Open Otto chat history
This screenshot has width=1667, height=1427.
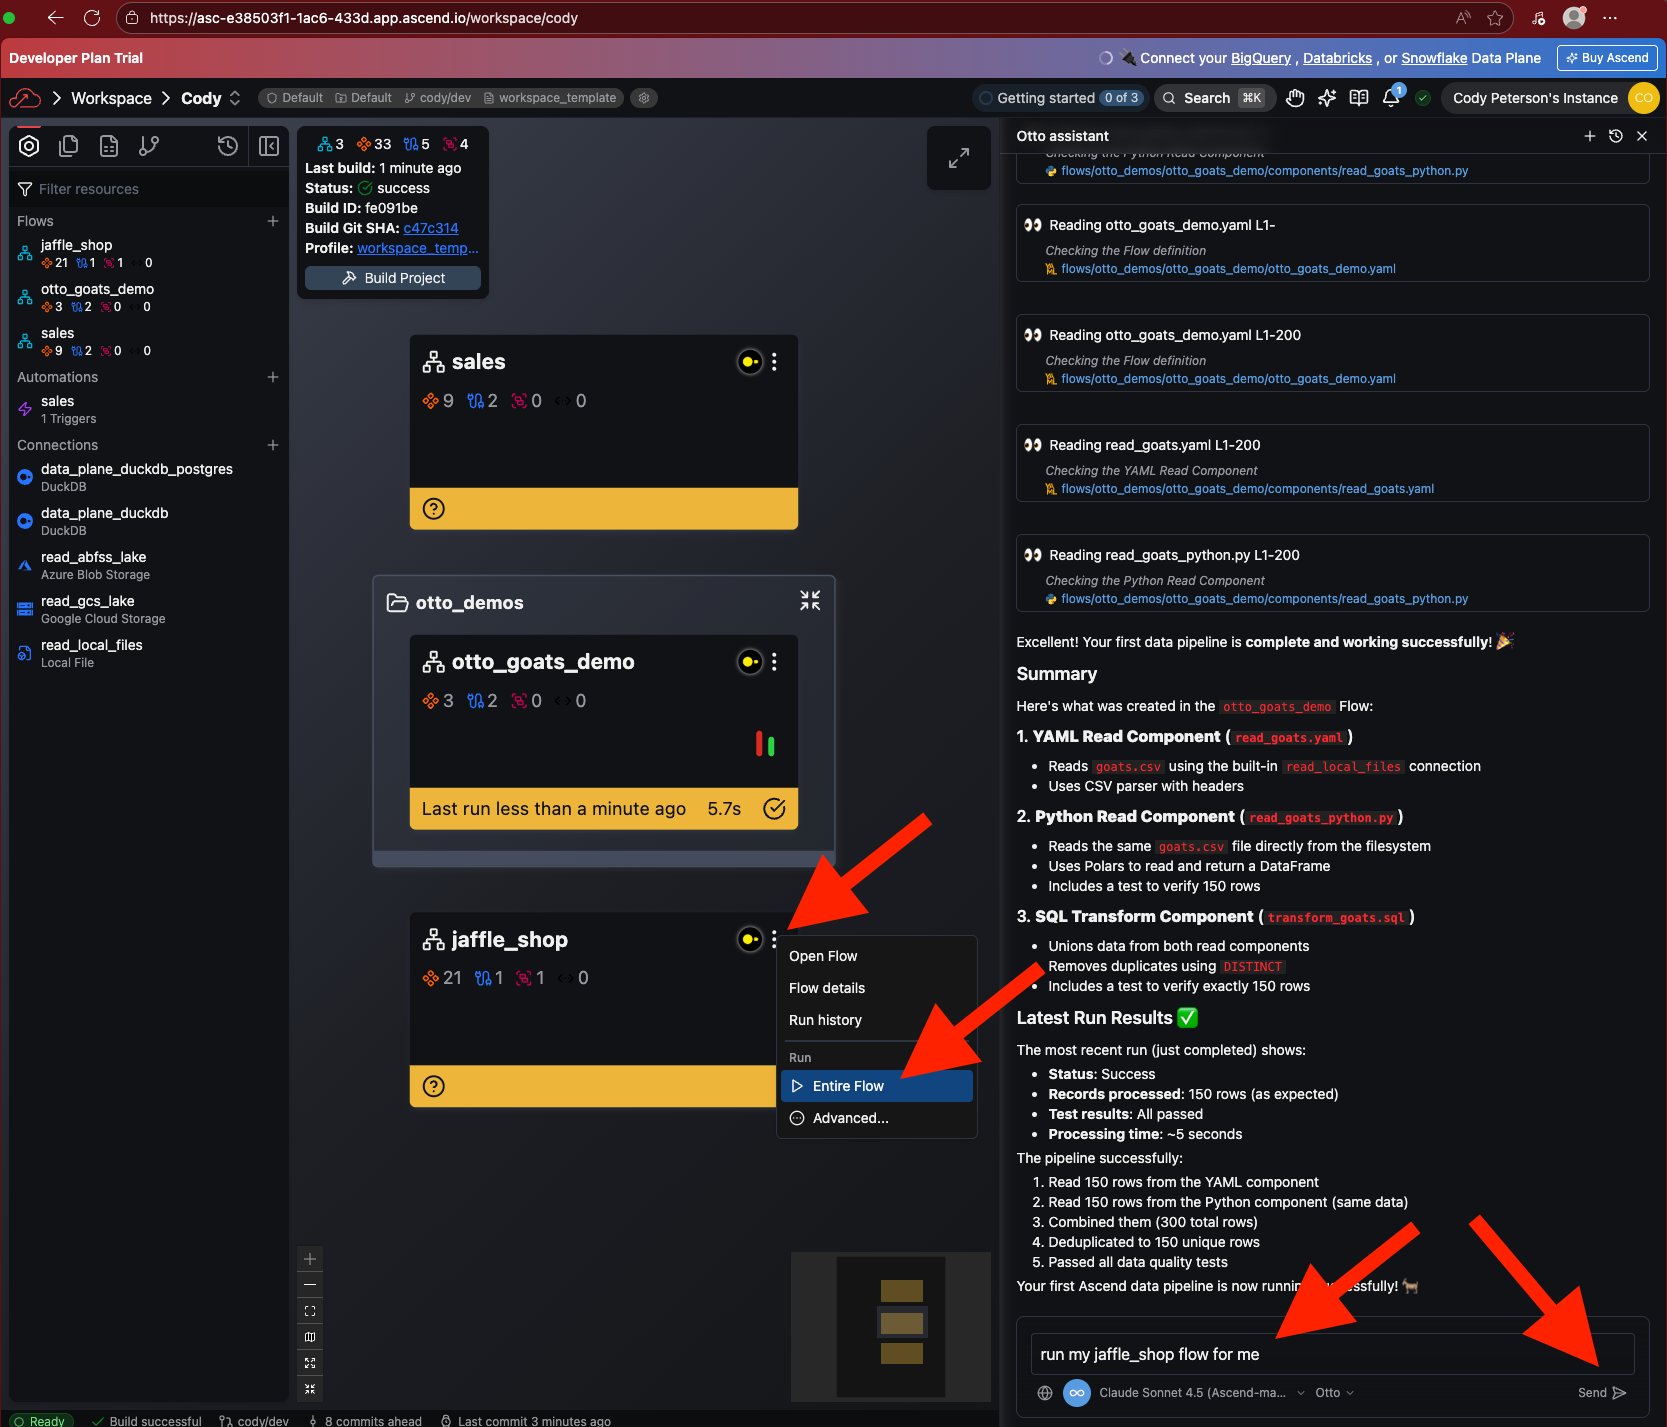(1616, 136)
